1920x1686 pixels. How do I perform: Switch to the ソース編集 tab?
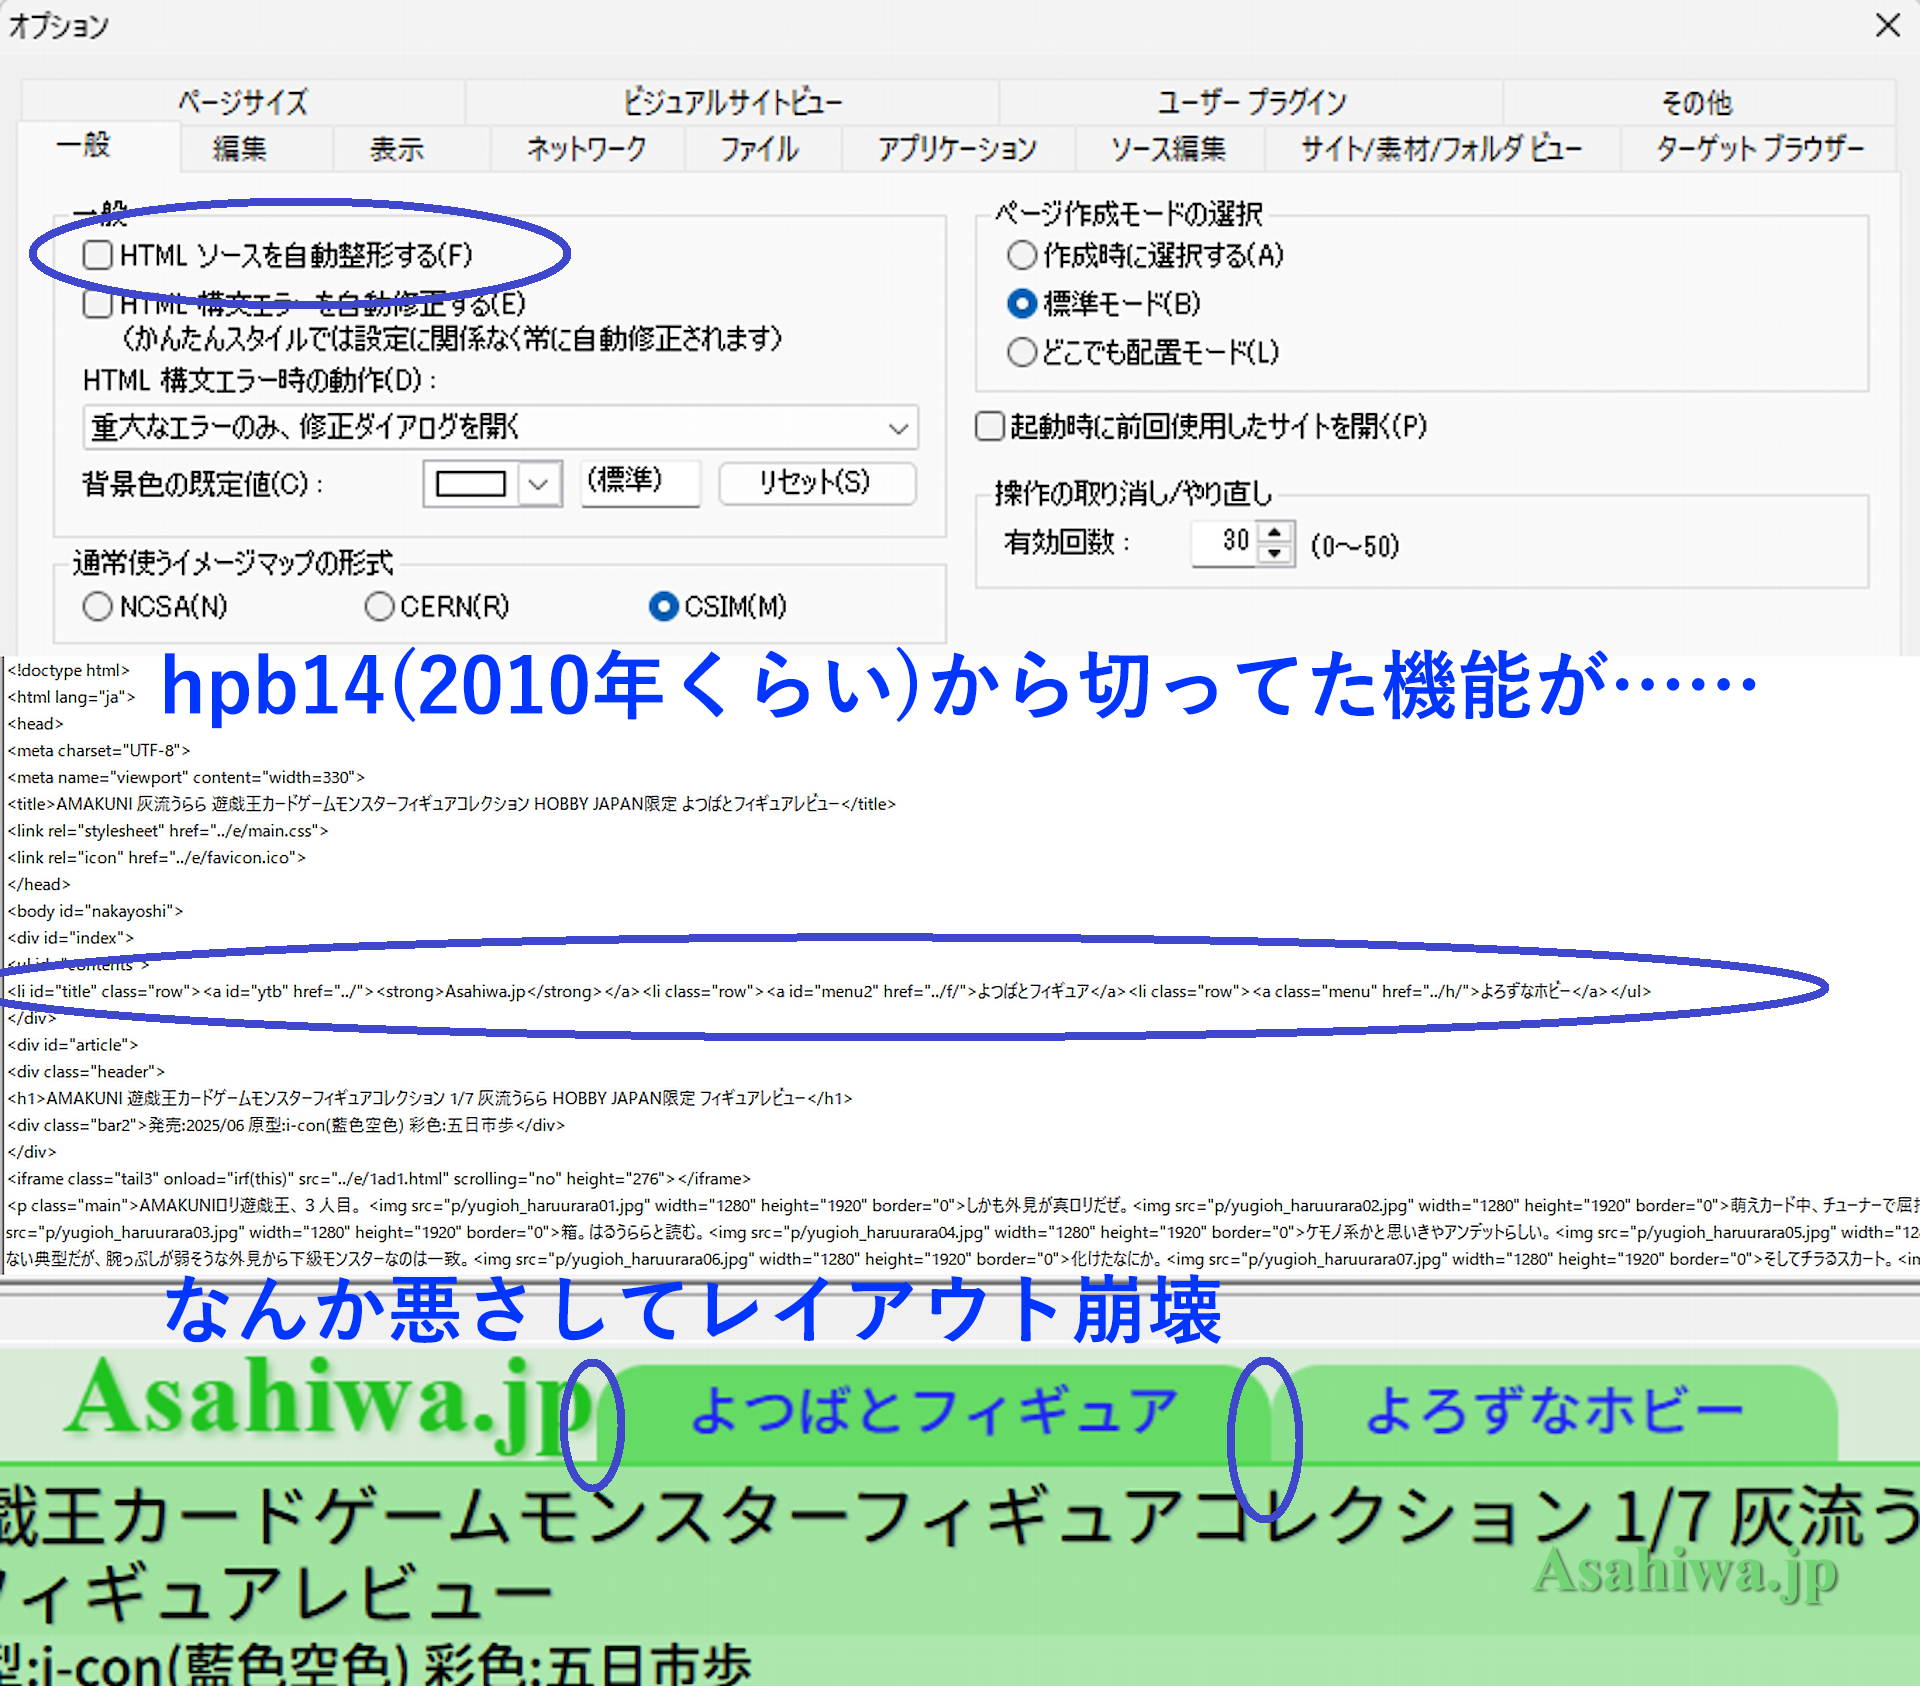(x=1169, y=149)
